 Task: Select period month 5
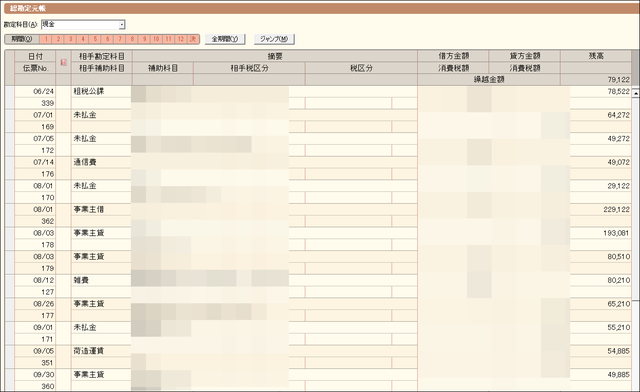click(95, 39)
